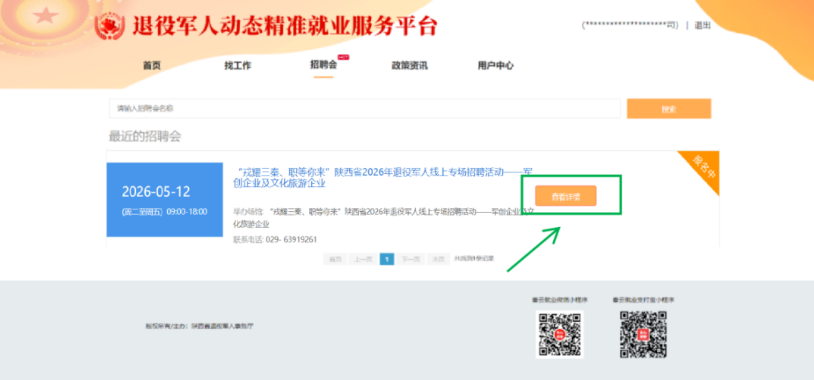The image size is (814, 380).
Task: Click the 联系电话 029-63919261 text
Action: pyautogui.click(x=275, y=239)
